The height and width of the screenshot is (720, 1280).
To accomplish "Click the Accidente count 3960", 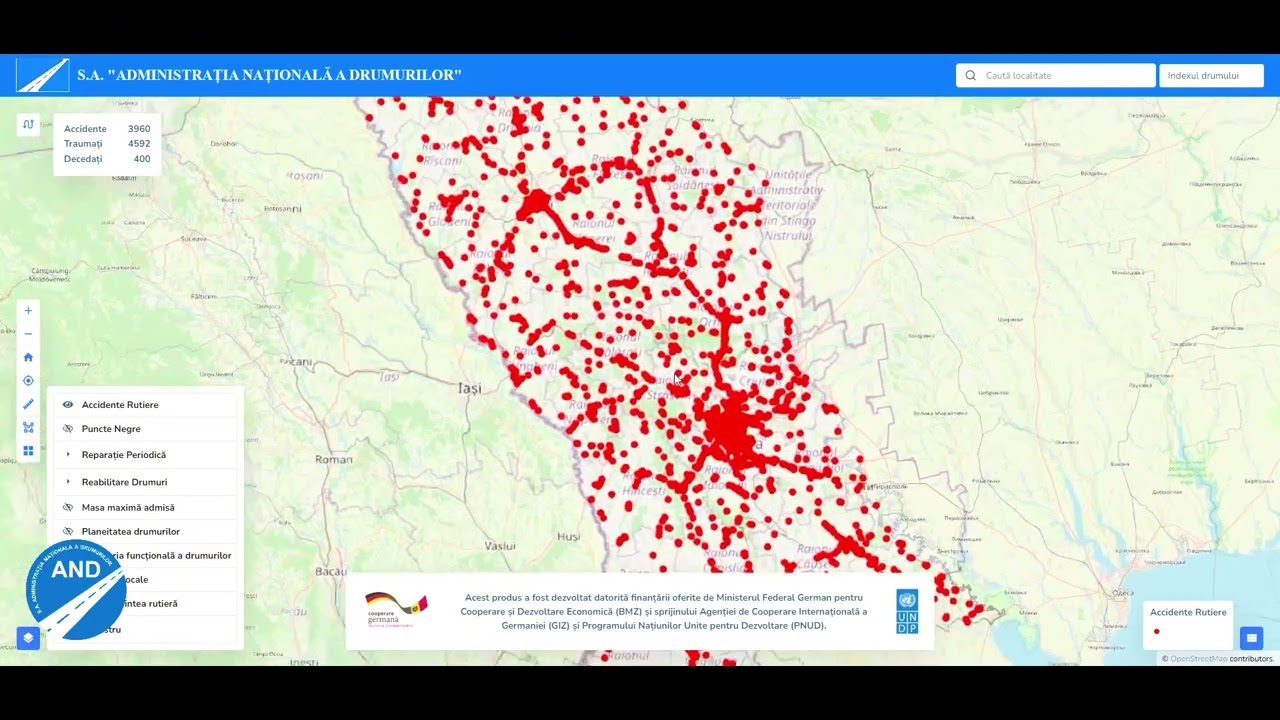I will (139, 129).
